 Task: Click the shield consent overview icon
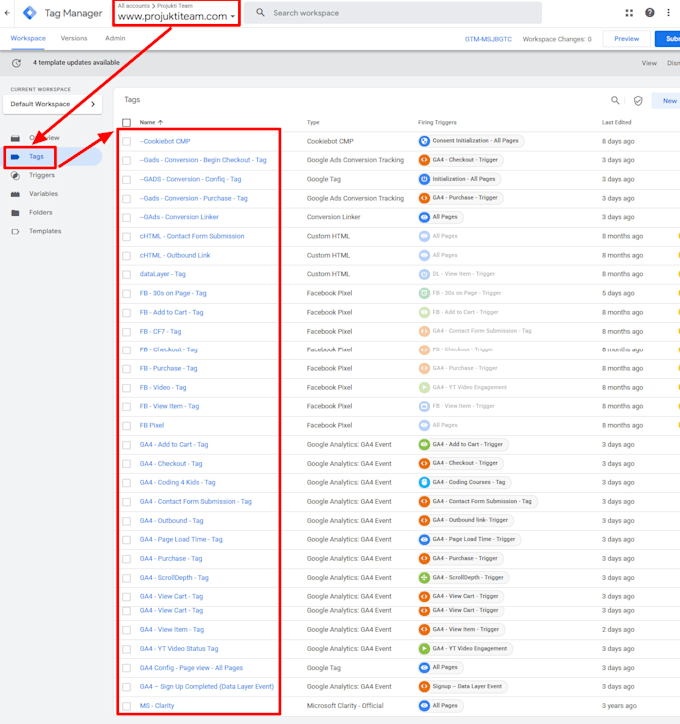[x=638, y=101]
